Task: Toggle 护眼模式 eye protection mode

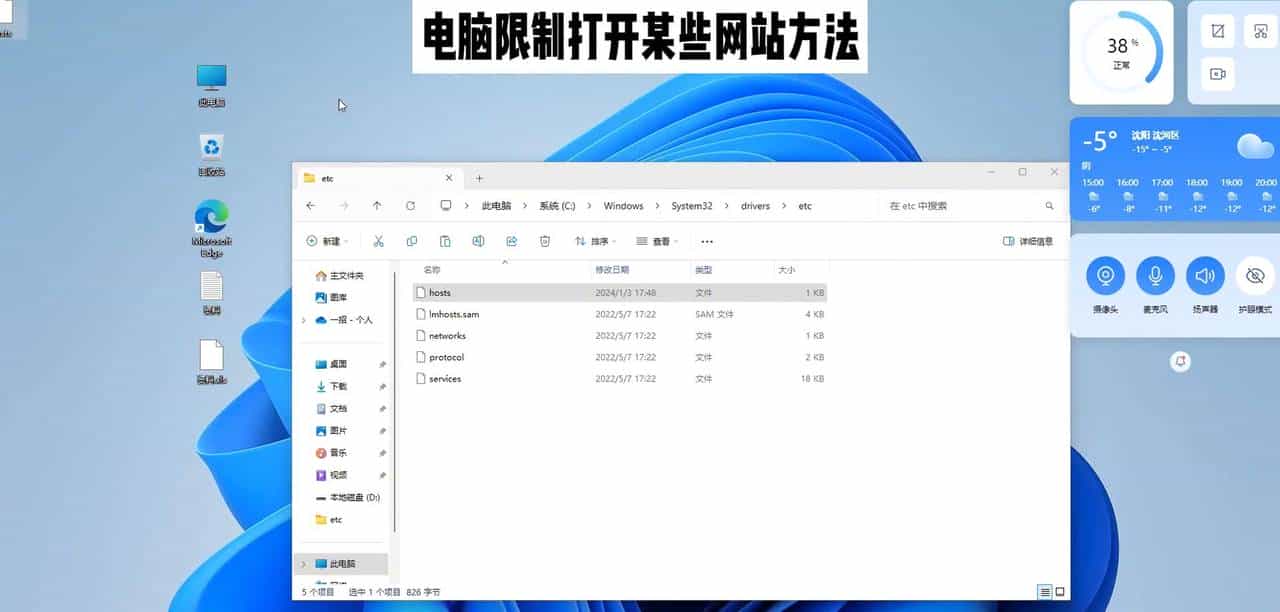Action: coord(1255,278)
